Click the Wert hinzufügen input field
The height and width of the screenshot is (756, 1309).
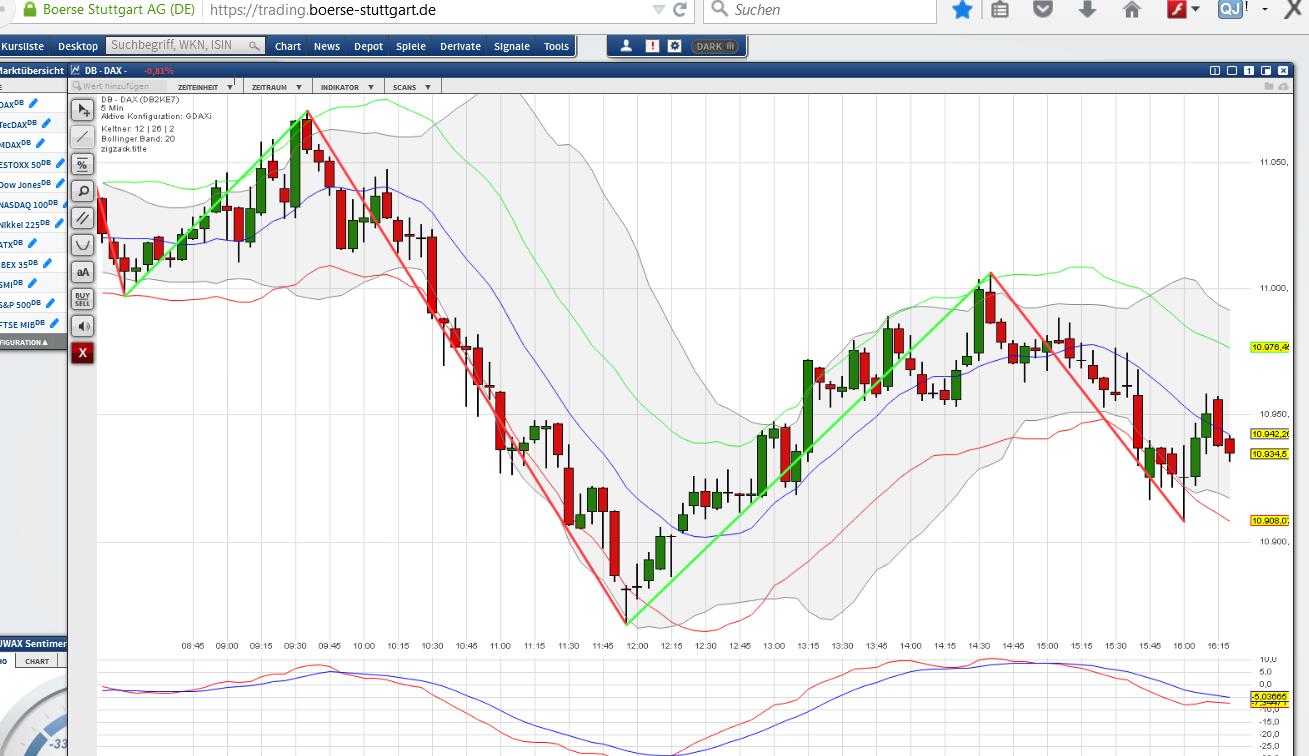pyautogui.click(x=120, y=87)
